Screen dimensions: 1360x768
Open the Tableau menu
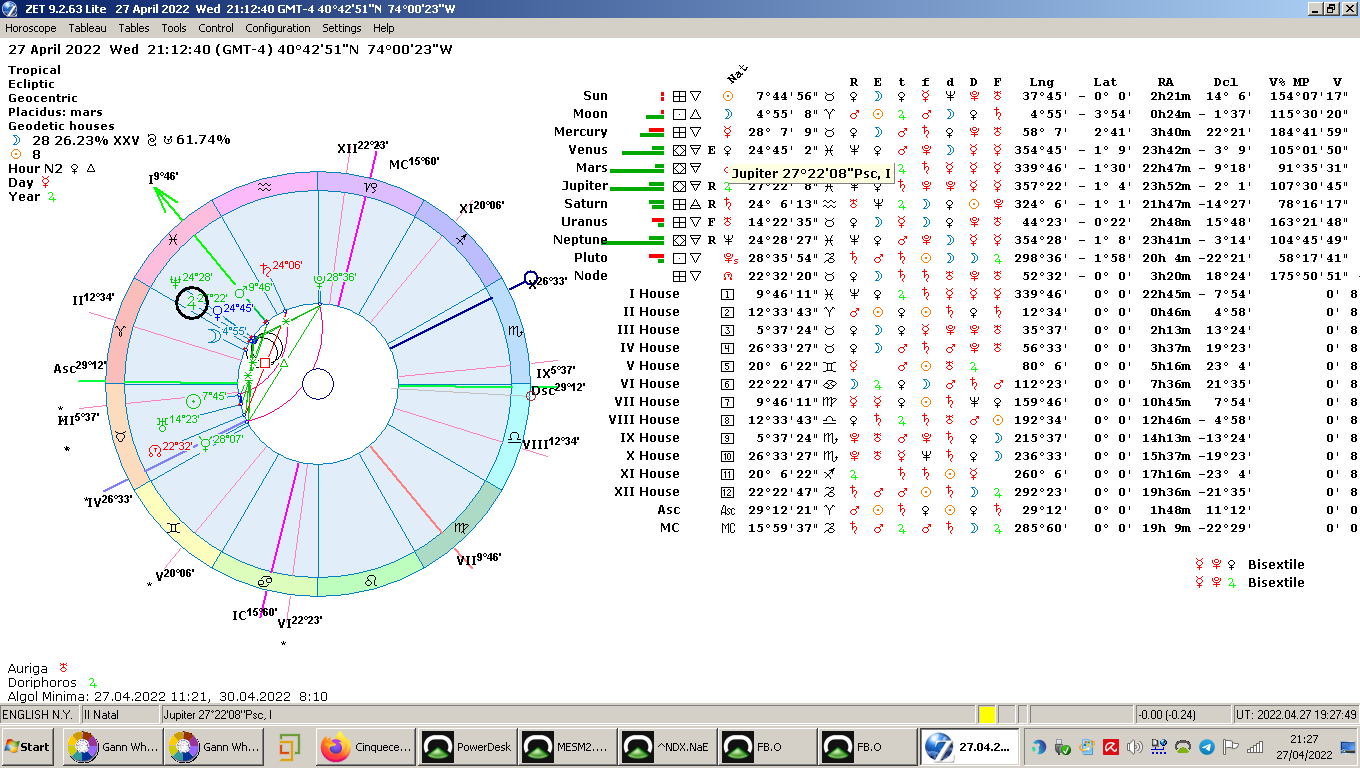[x=87, y=28]
